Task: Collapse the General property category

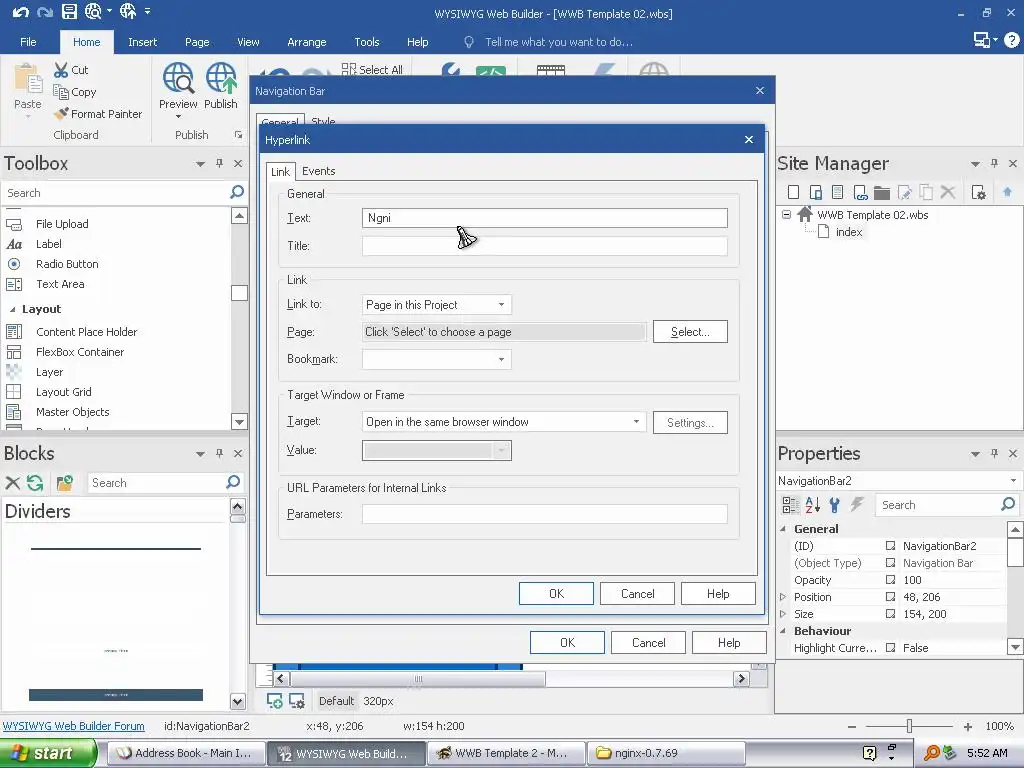Action: coord(782,528)
